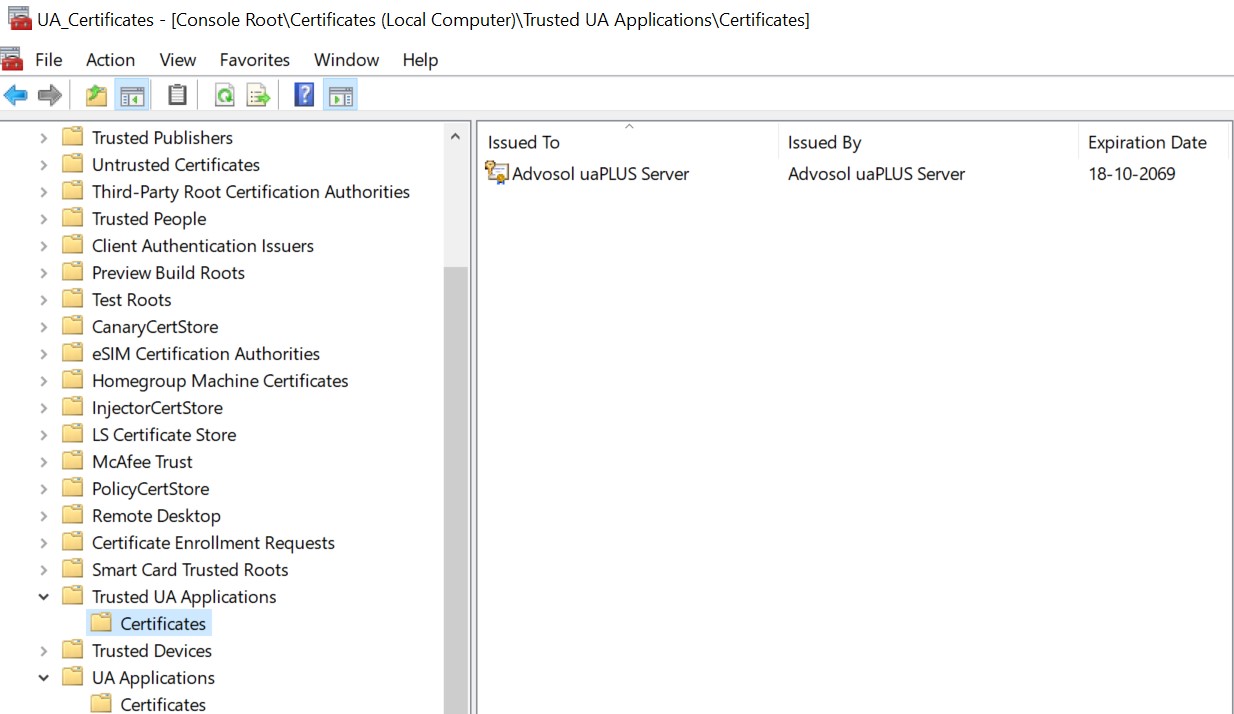
Task: Click the clipboard Paste toolbar icon
Action: pos(177,95)
